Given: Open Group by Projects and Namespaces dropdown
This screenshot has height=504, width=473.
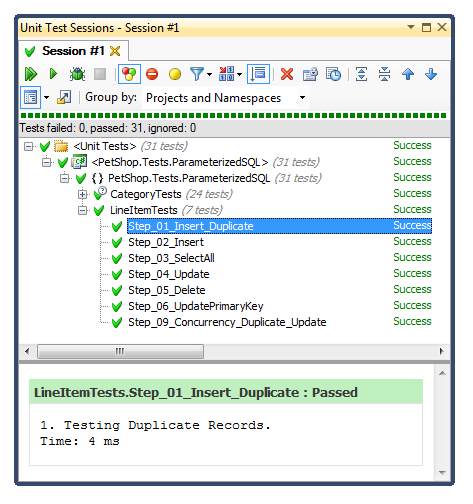Looking at the screenshot, I should 225,98.
